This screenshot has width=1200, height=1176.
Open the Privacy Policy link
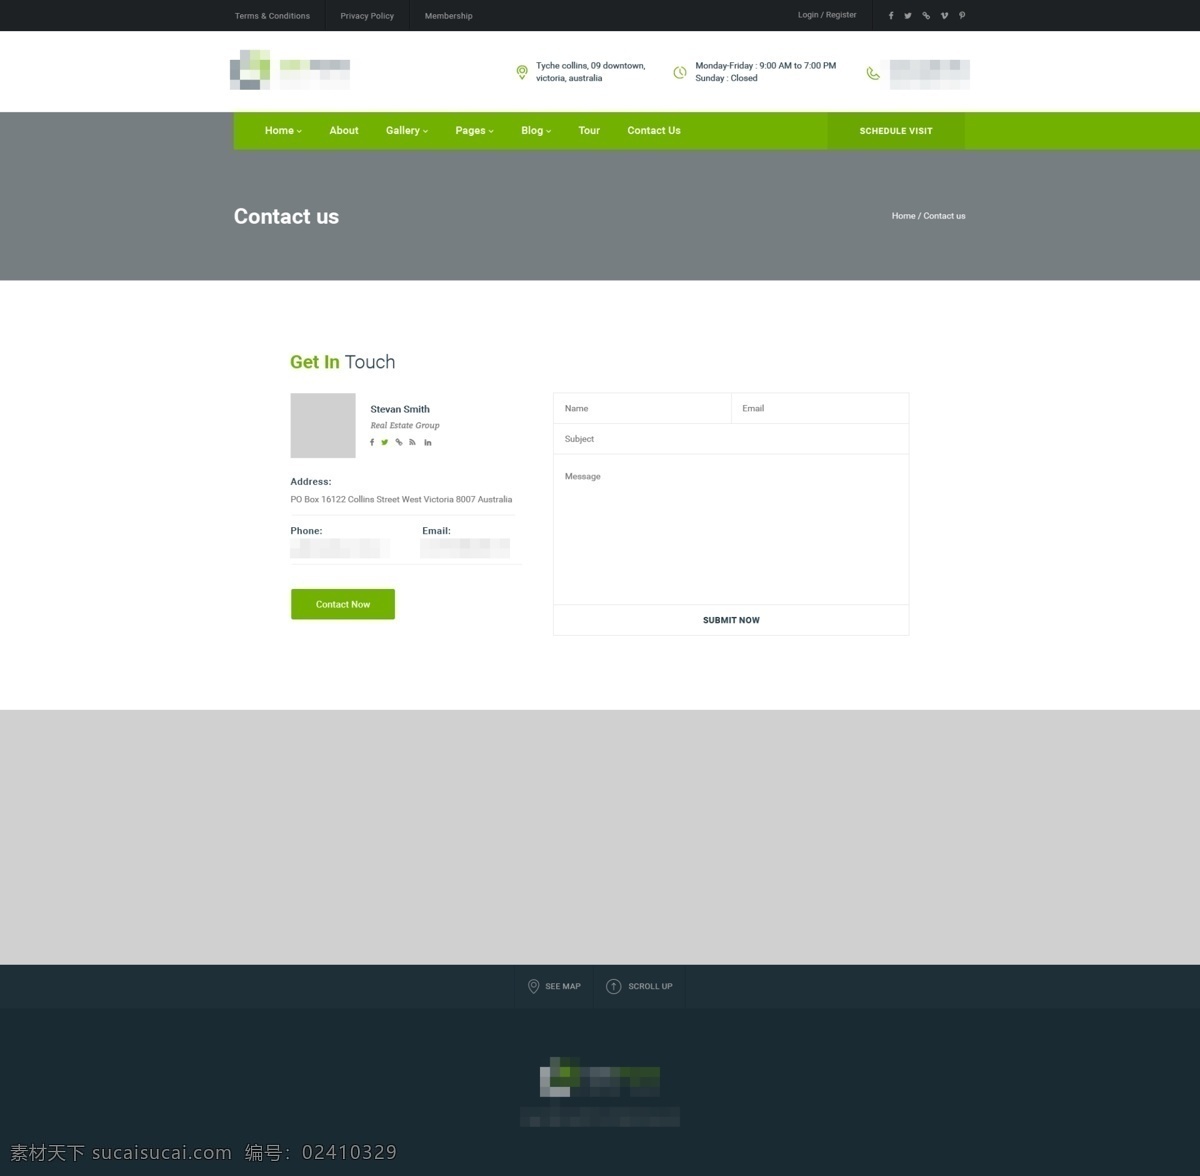[x=367, y=16]
